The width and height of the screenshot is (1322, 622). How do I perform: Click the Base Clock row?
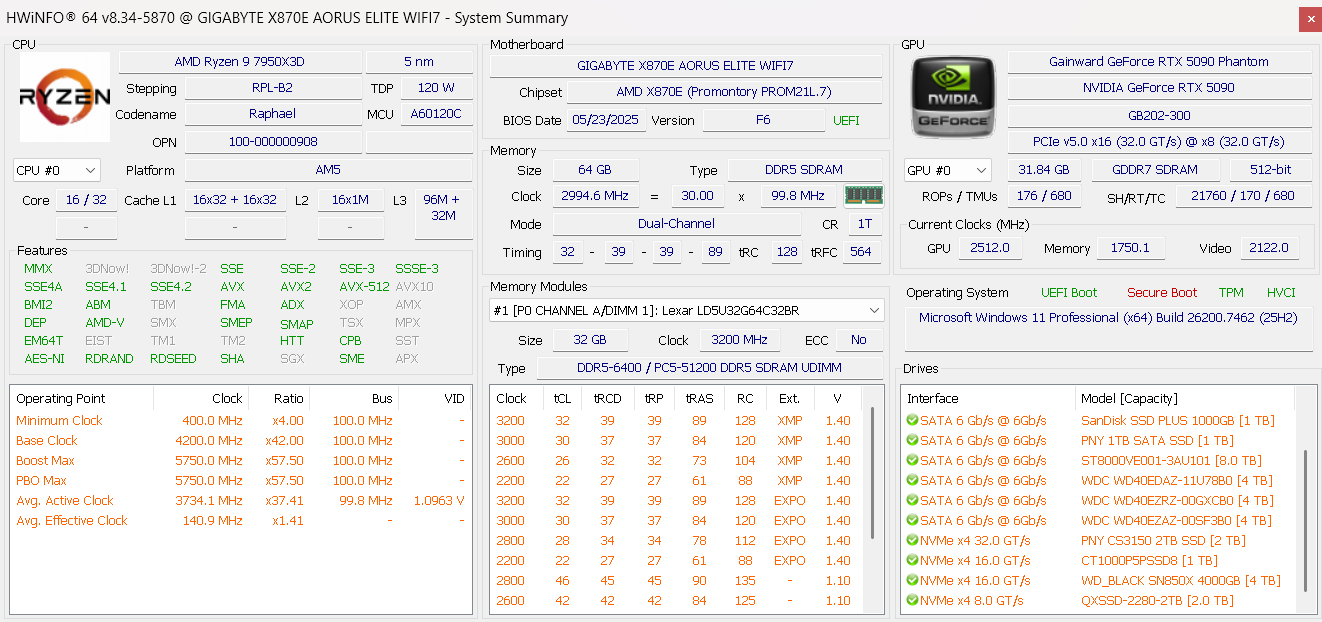[240, 440]
